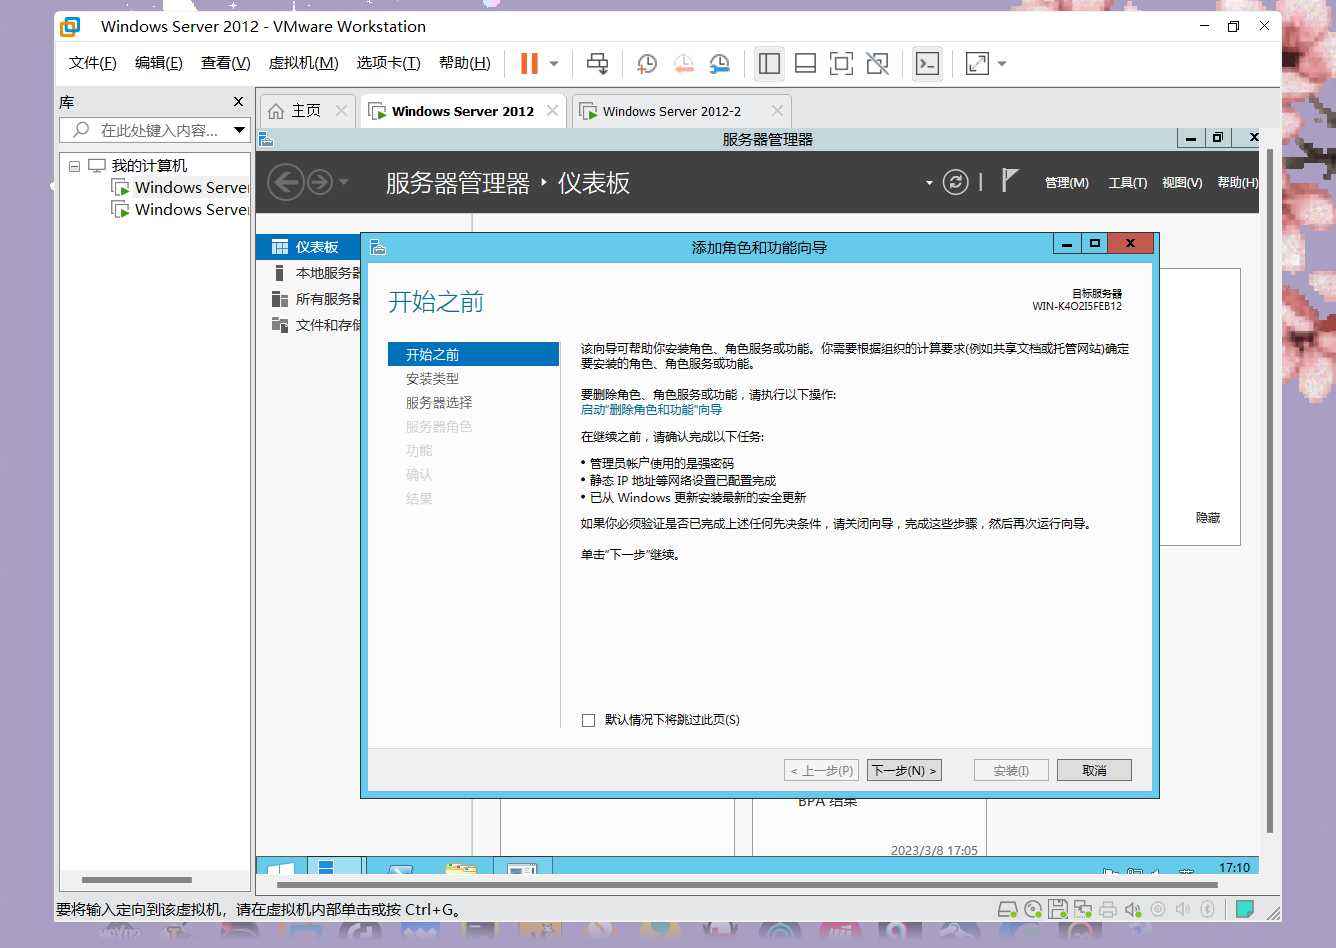Open the dropdown arrow beside the pause button
Screen dimensions: 1336x948
(x=554, y=64)
